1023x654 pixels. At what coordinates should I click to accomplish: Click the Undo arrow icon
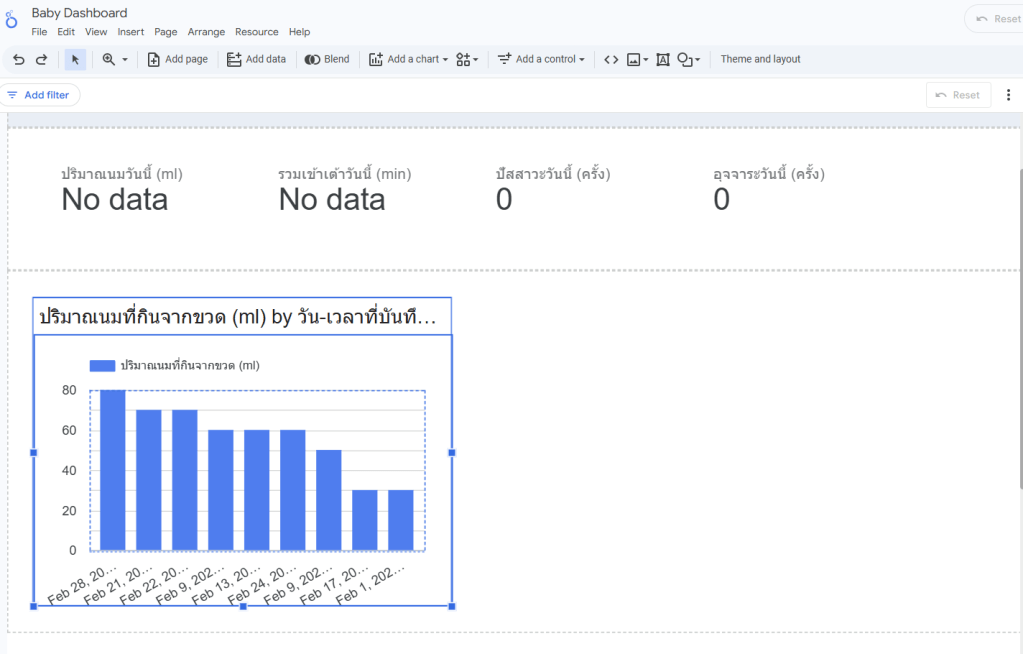click(x=18, y=60)
